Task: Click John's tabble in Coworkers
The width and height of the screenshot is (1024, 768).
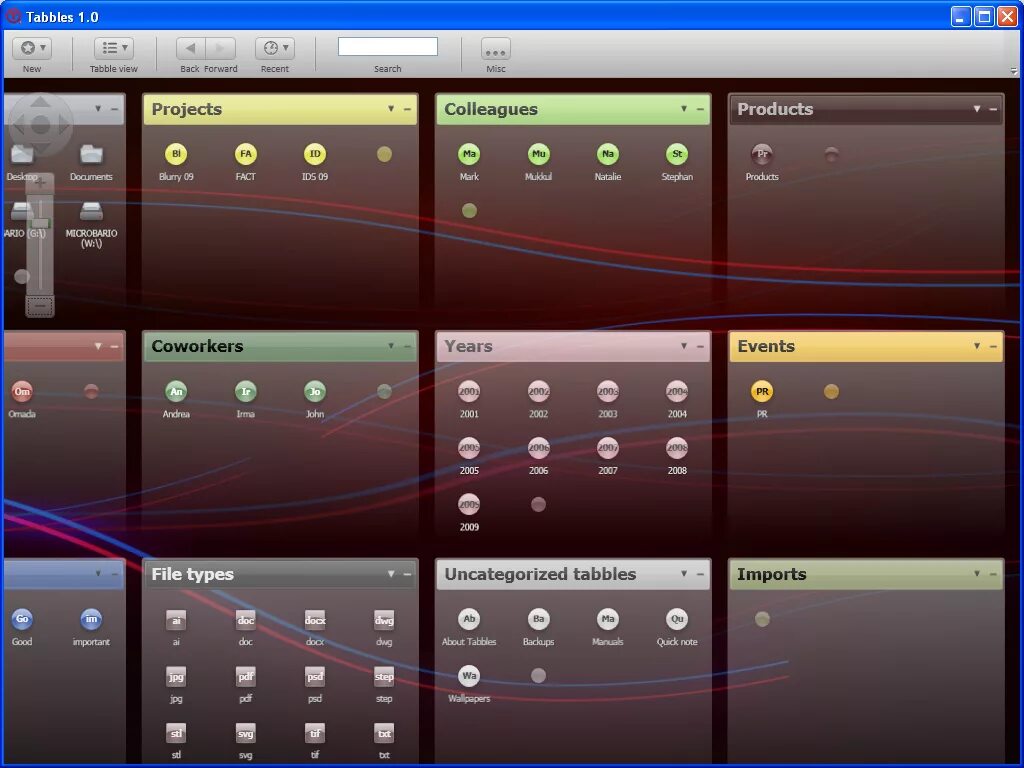Action: (x=315, y=392)
